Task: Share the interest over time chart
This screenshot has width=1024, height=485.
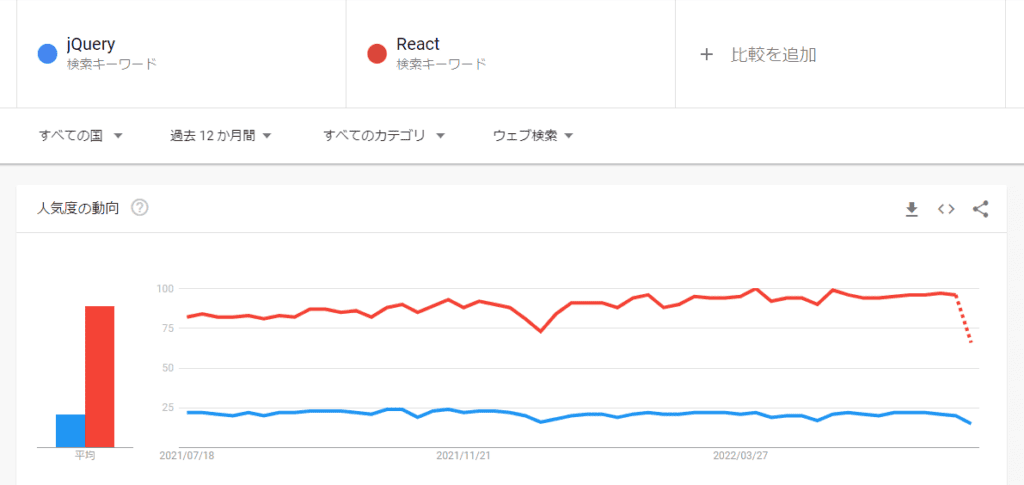Action: click(x=980, y=209)
